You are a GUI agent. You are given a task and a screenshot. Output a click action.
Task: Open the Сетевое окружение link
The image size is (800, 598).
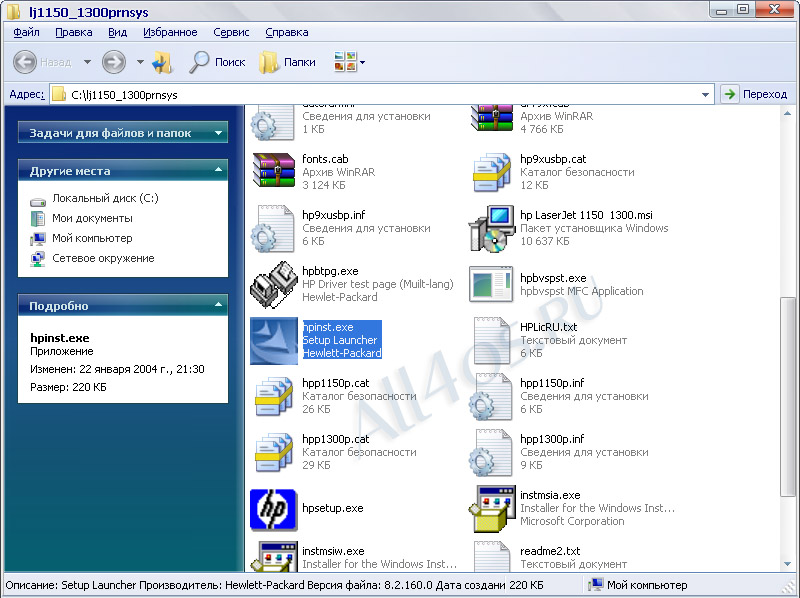click(x=103, y=258)
